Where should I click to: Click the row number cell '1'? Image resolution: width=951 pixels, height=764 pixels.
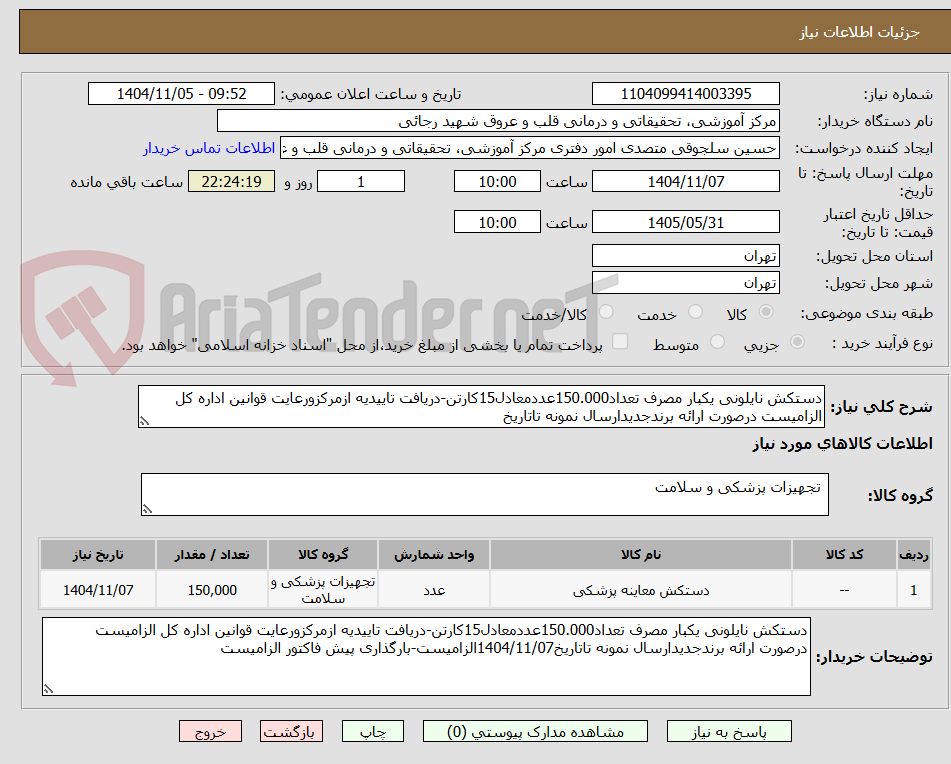[x=914, y=590]
